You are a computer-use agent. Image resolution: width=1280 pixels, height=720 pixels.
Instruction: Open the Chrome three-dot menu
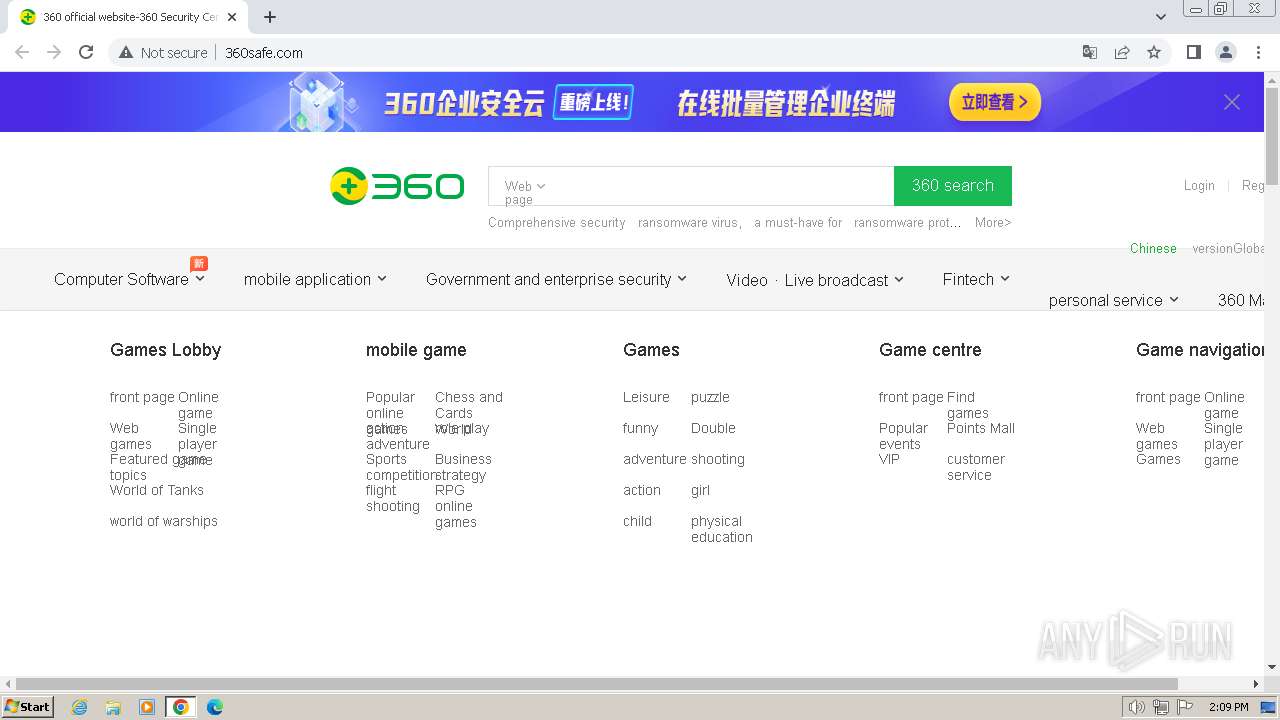[1257, 52]
